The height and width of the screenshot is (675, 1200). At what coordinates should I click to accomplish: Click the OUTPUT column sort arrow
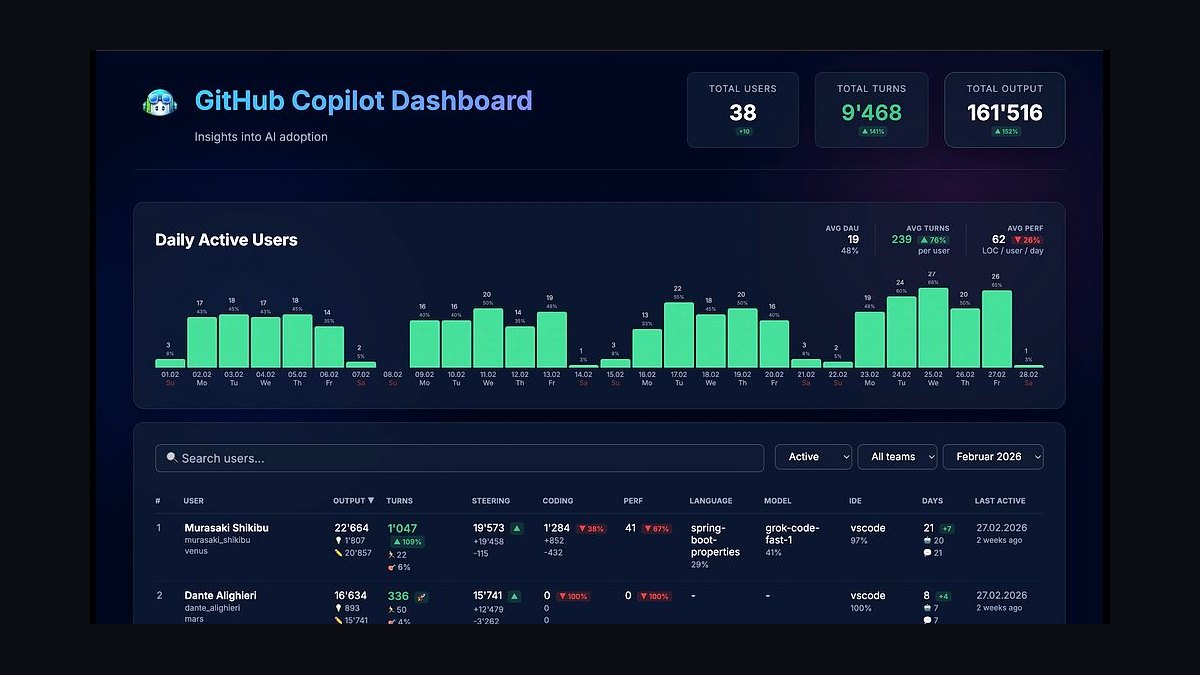(x=371, y=501)
